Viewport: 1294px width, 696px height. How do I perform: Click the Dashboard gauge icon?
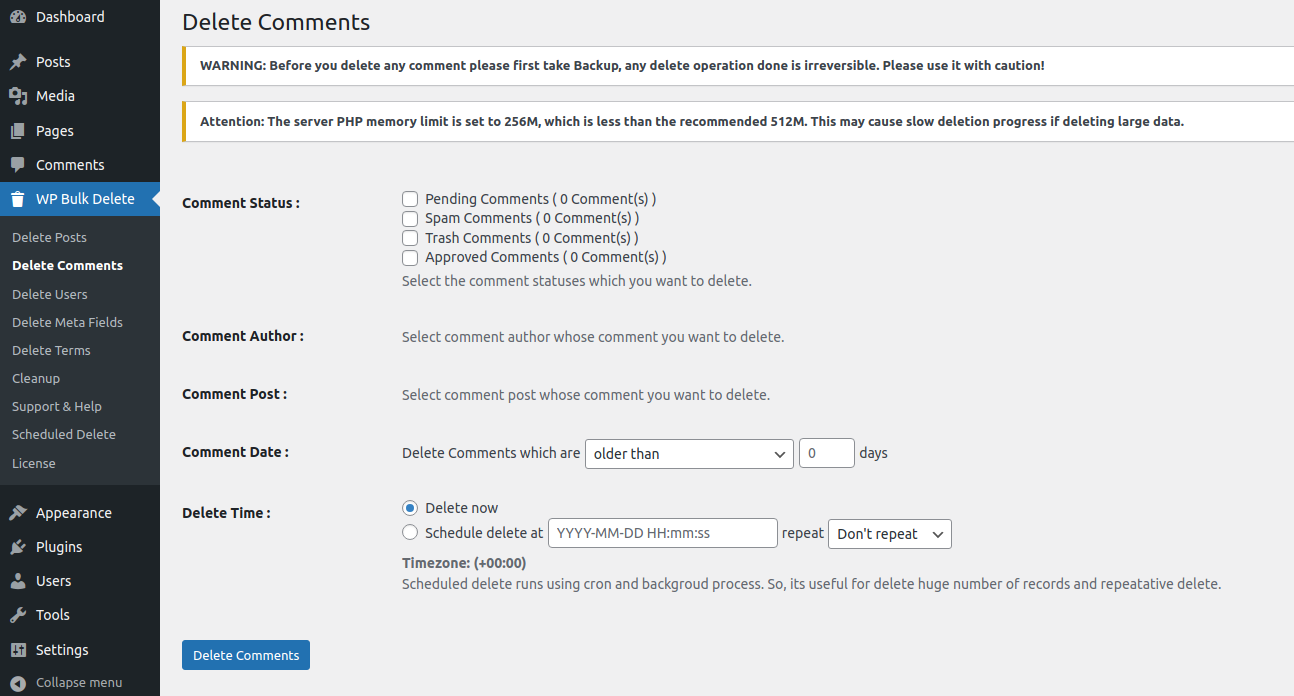[18, 17]
